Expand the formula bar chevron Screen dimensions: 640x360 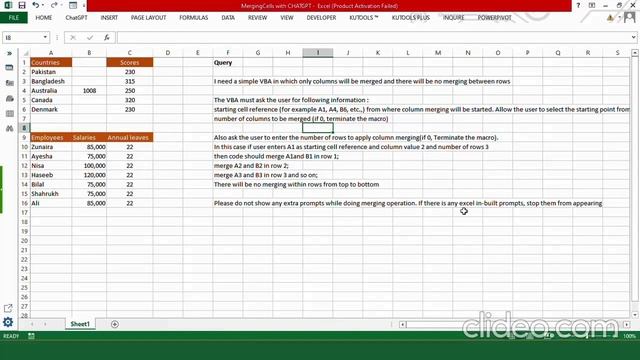(633, 38)
